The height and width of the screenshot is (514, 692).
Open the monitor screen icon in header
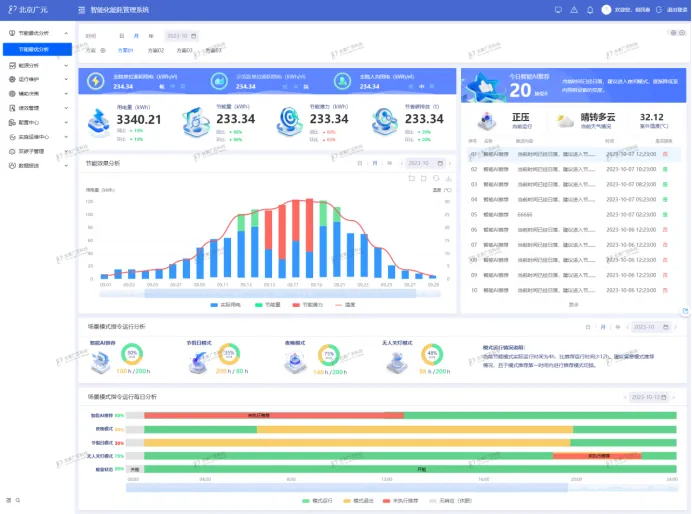[x=558, y=9]
